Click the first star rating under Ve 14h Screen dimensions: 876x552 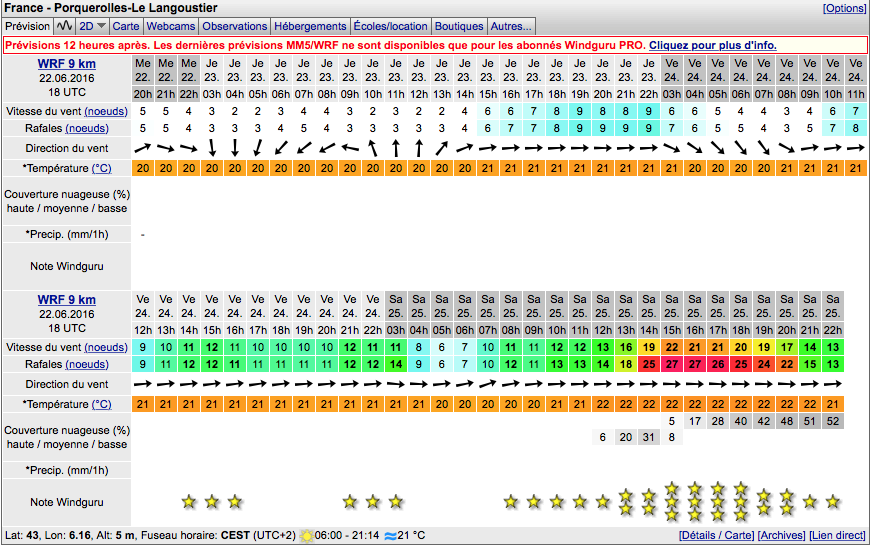(x=189, y=501)
